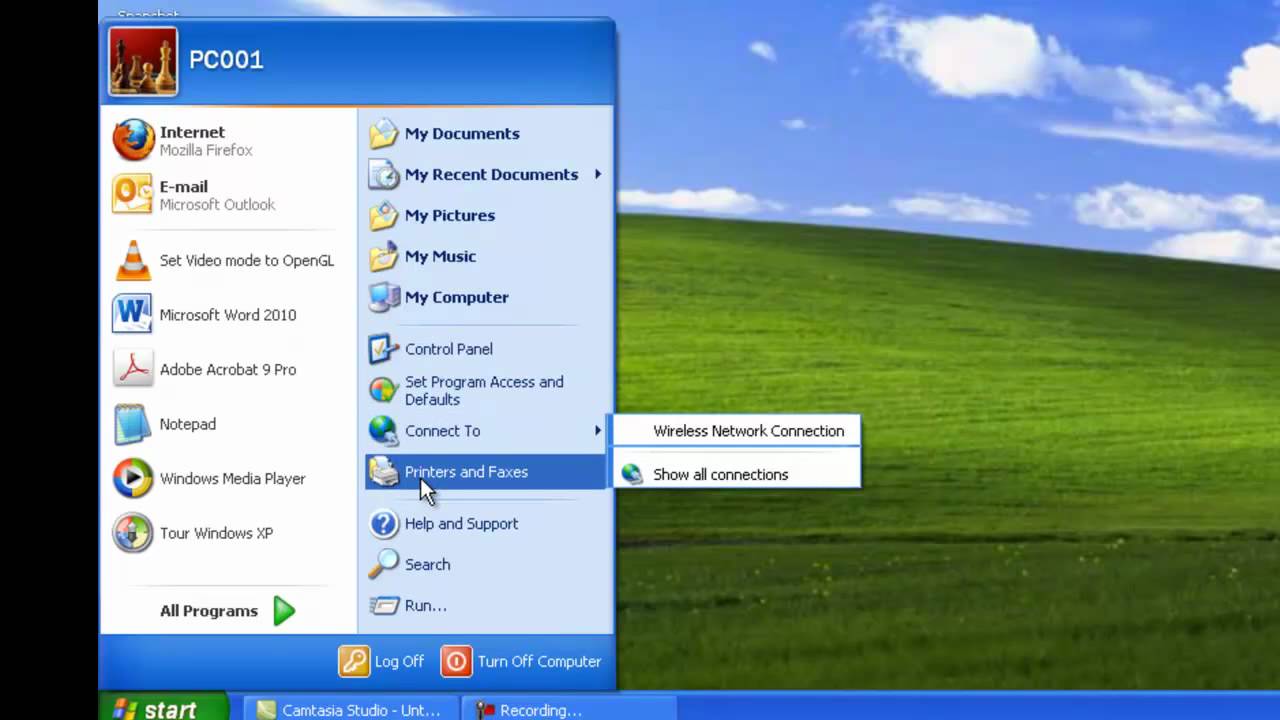Click the Log Off button label
1280x720 pixels.
(399, 661)
